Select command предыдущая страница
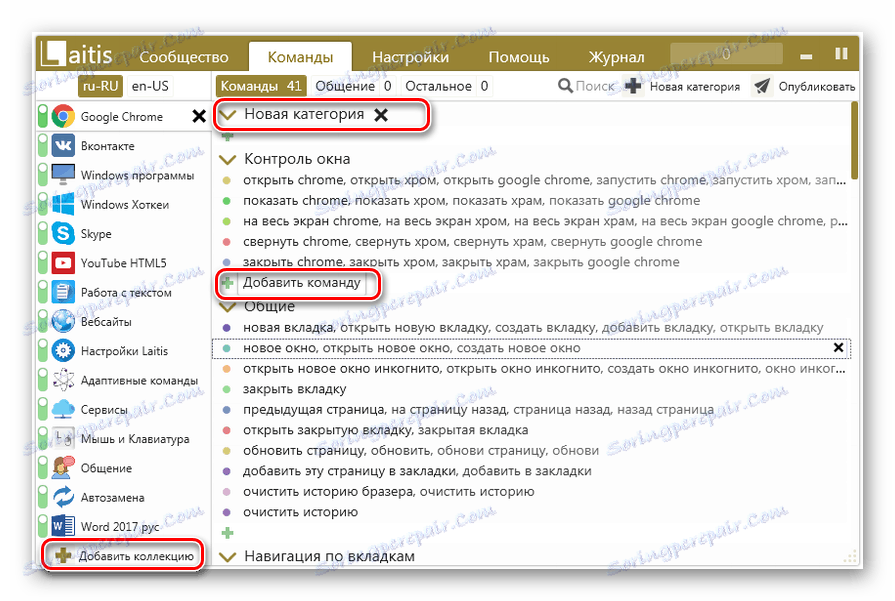 (478, 410)
